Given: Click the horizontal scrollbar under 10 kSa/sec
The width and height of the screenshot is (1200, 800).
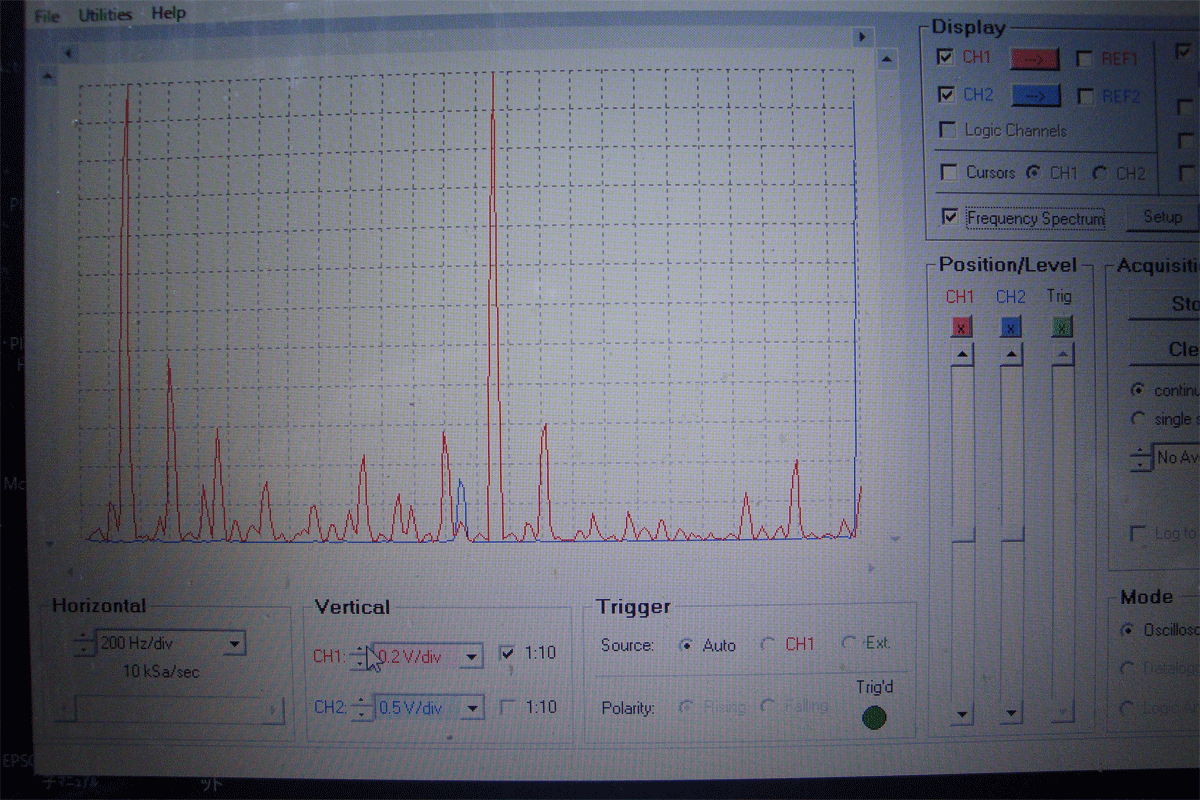Looking at the screenshot, I should [x=170, y=711].
